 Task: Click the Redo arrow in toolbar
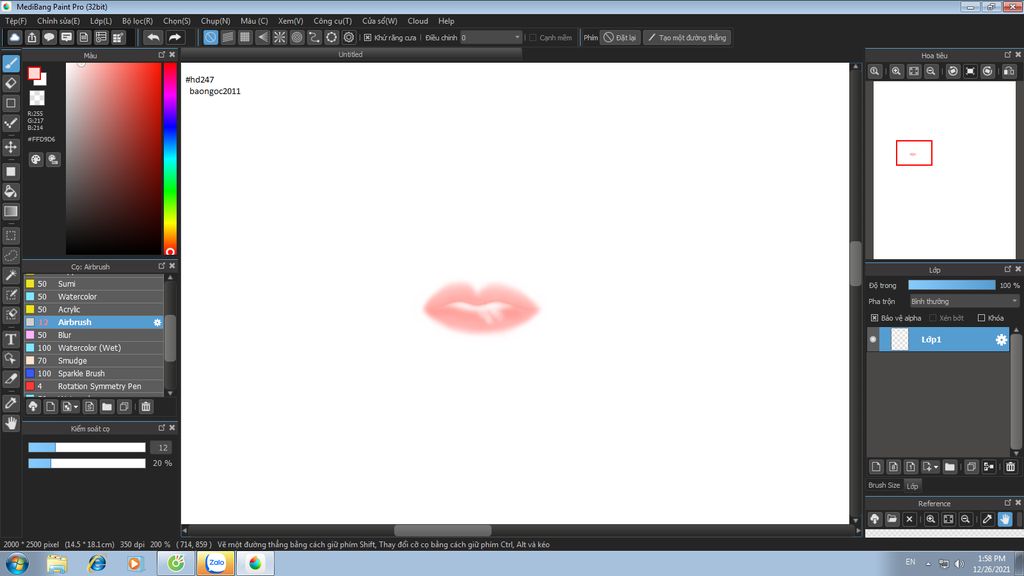coord(174,37)
